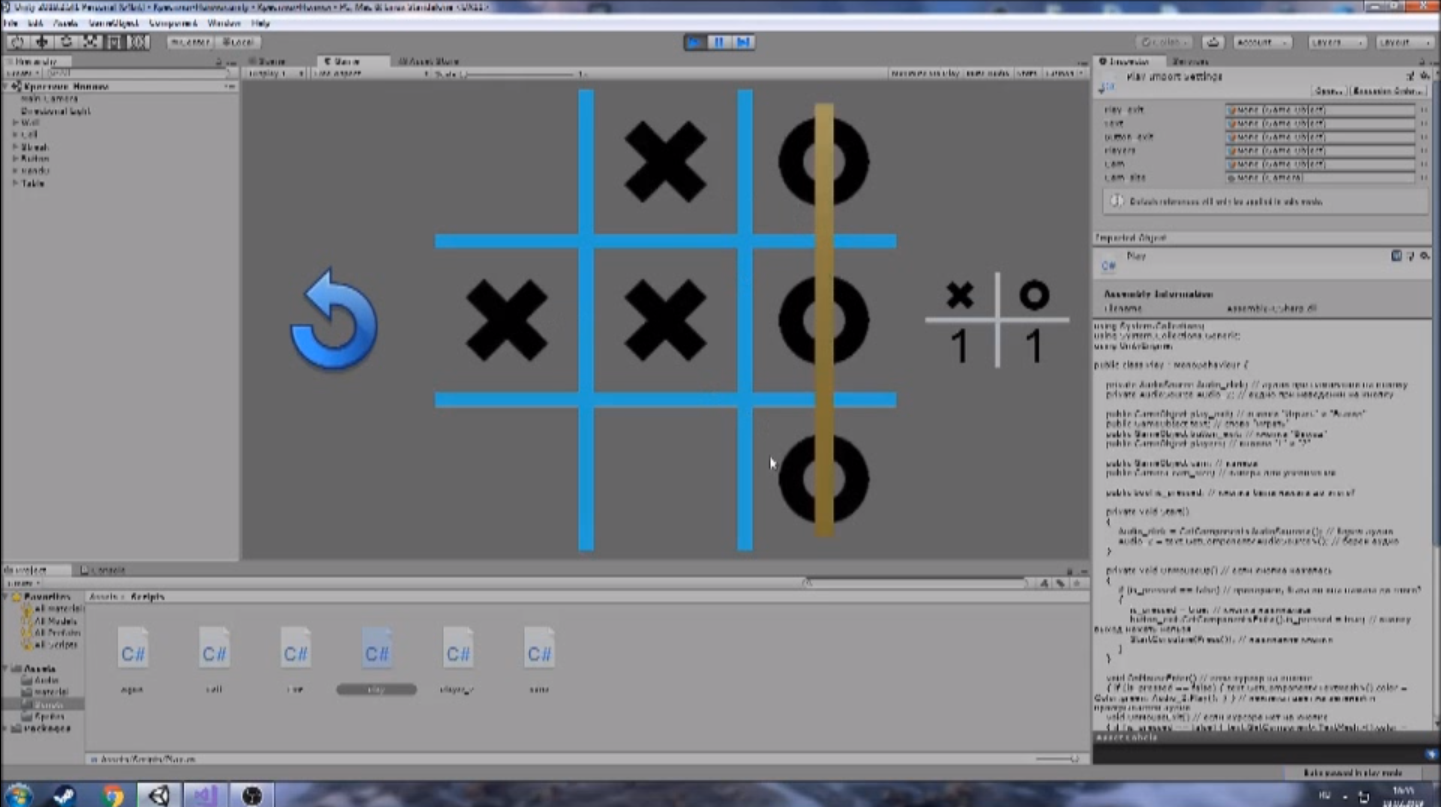Toggle Stats in Game view

[x=1027, y=74]
